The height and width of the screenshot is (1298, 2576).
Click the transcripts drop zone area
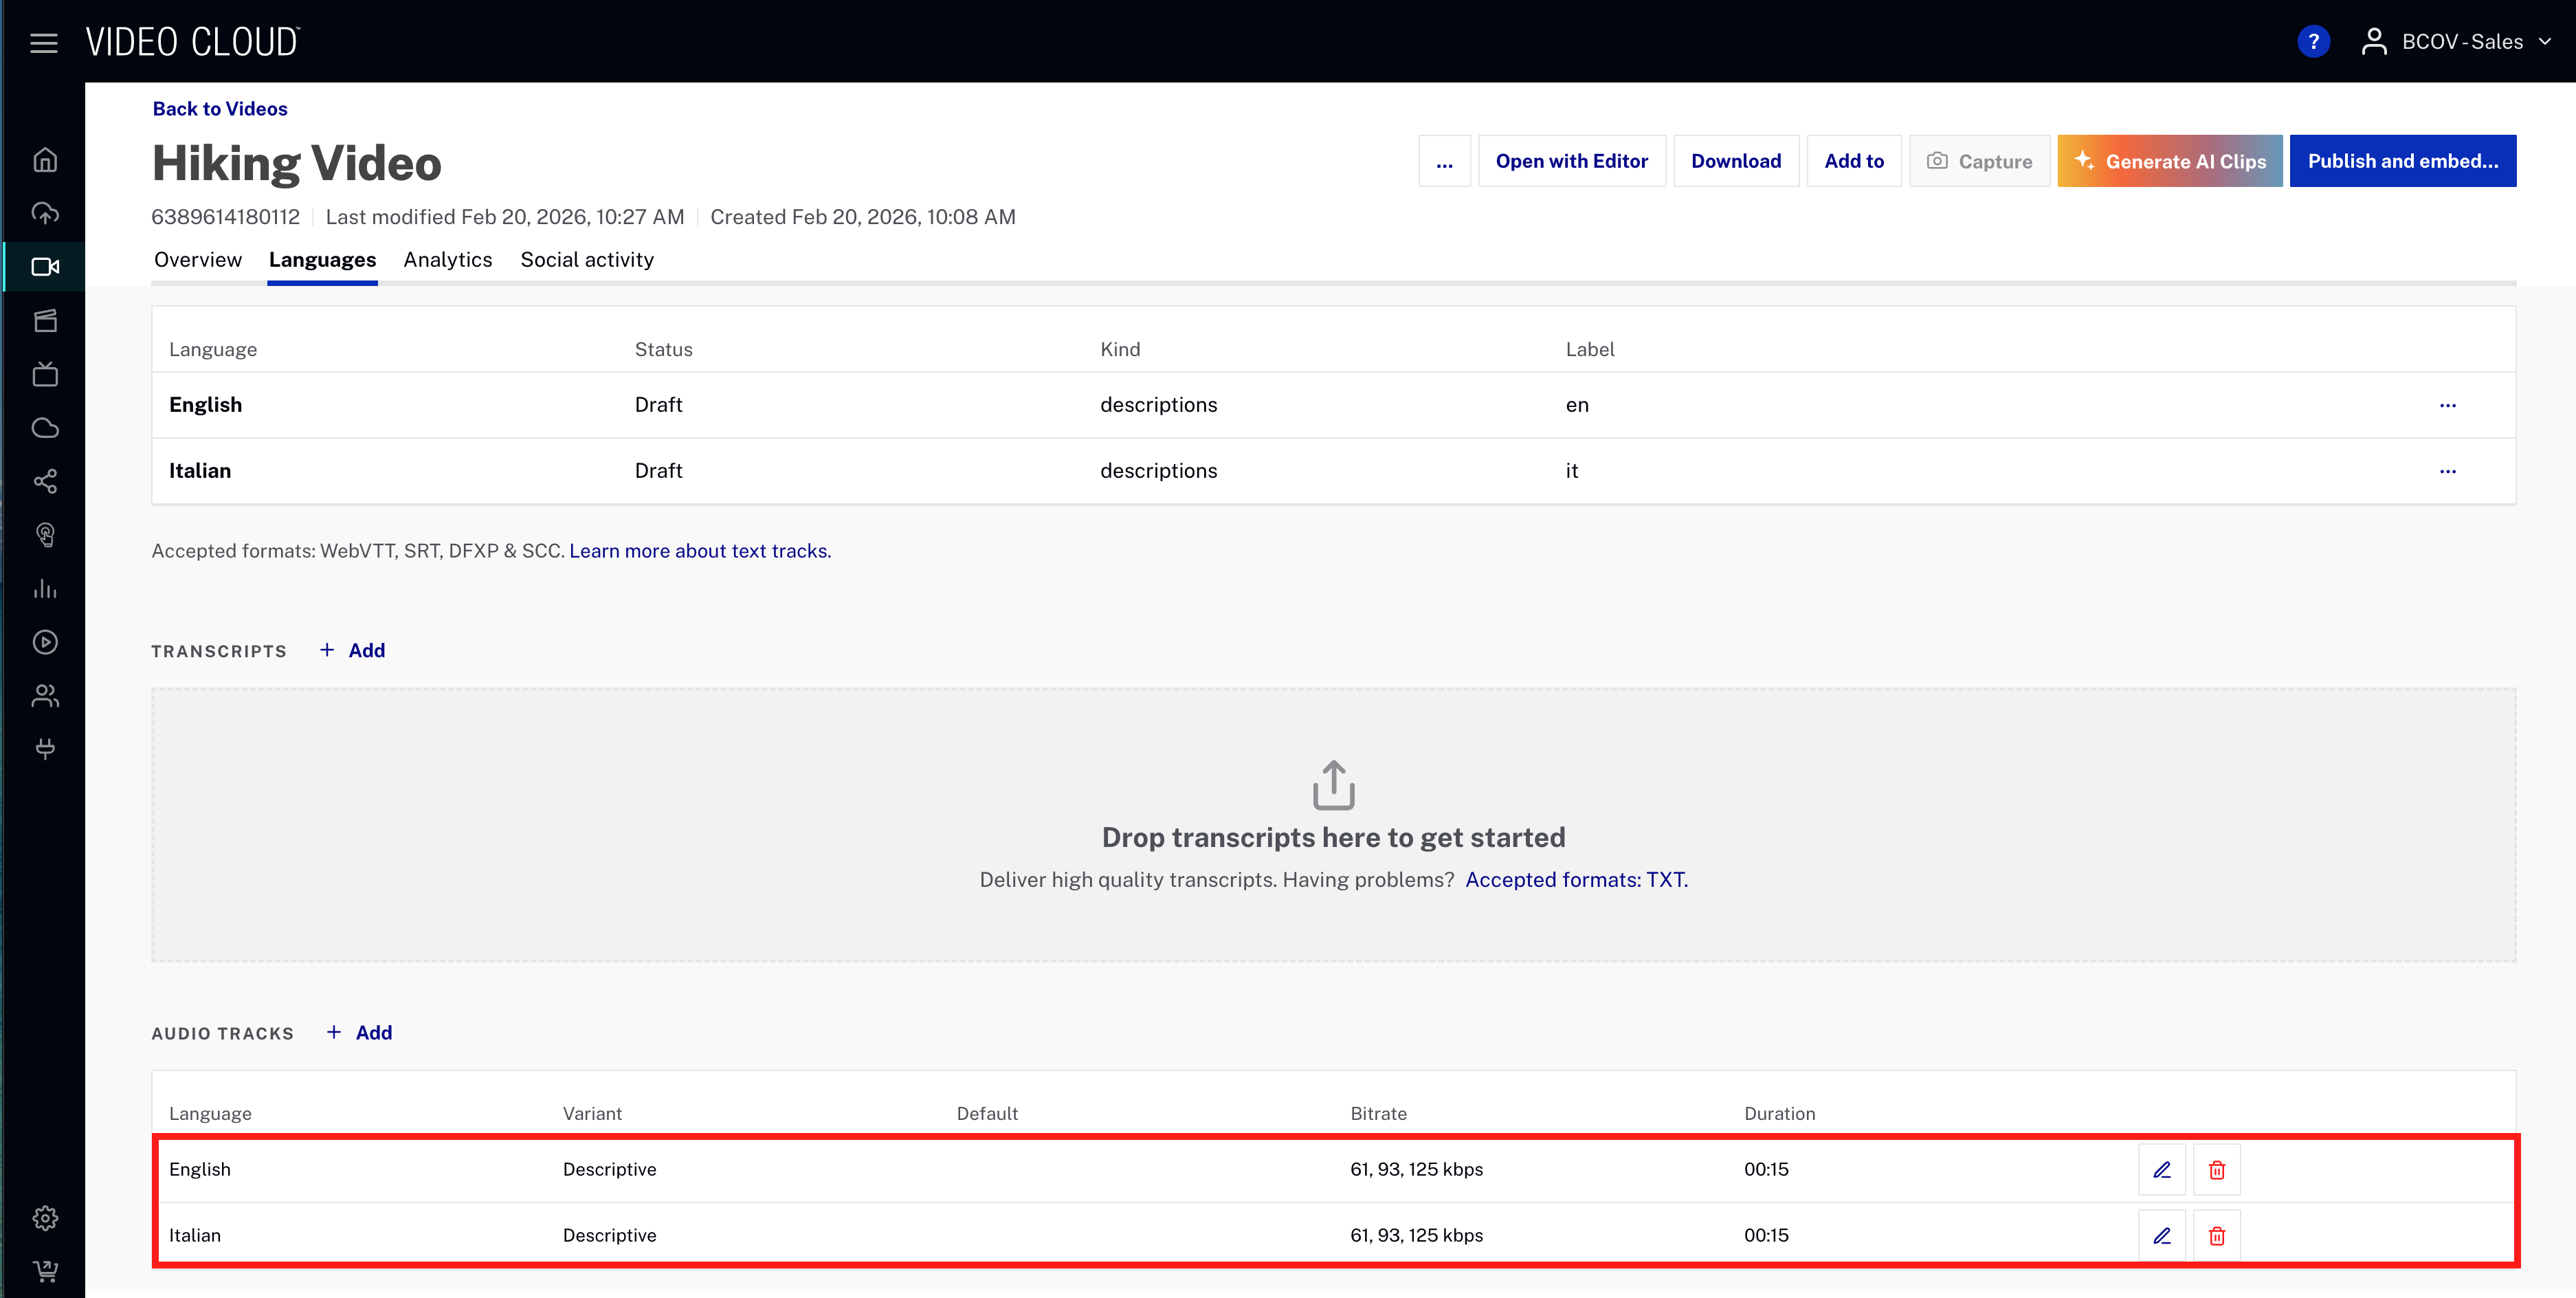pos(1333,824)
